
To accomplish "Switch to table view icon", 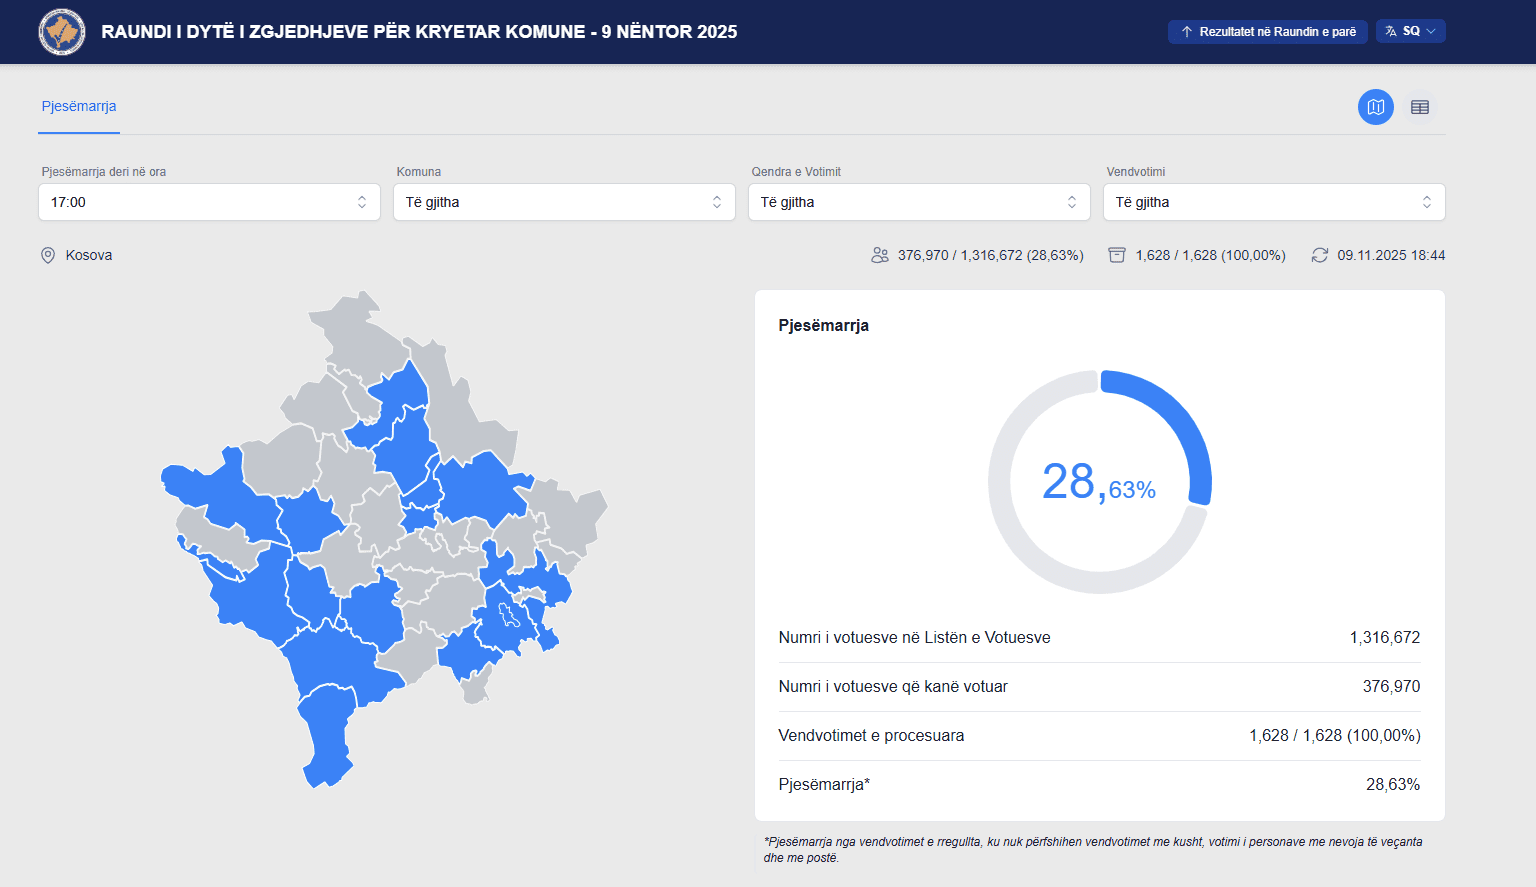I will click(x=1419, y=107).
